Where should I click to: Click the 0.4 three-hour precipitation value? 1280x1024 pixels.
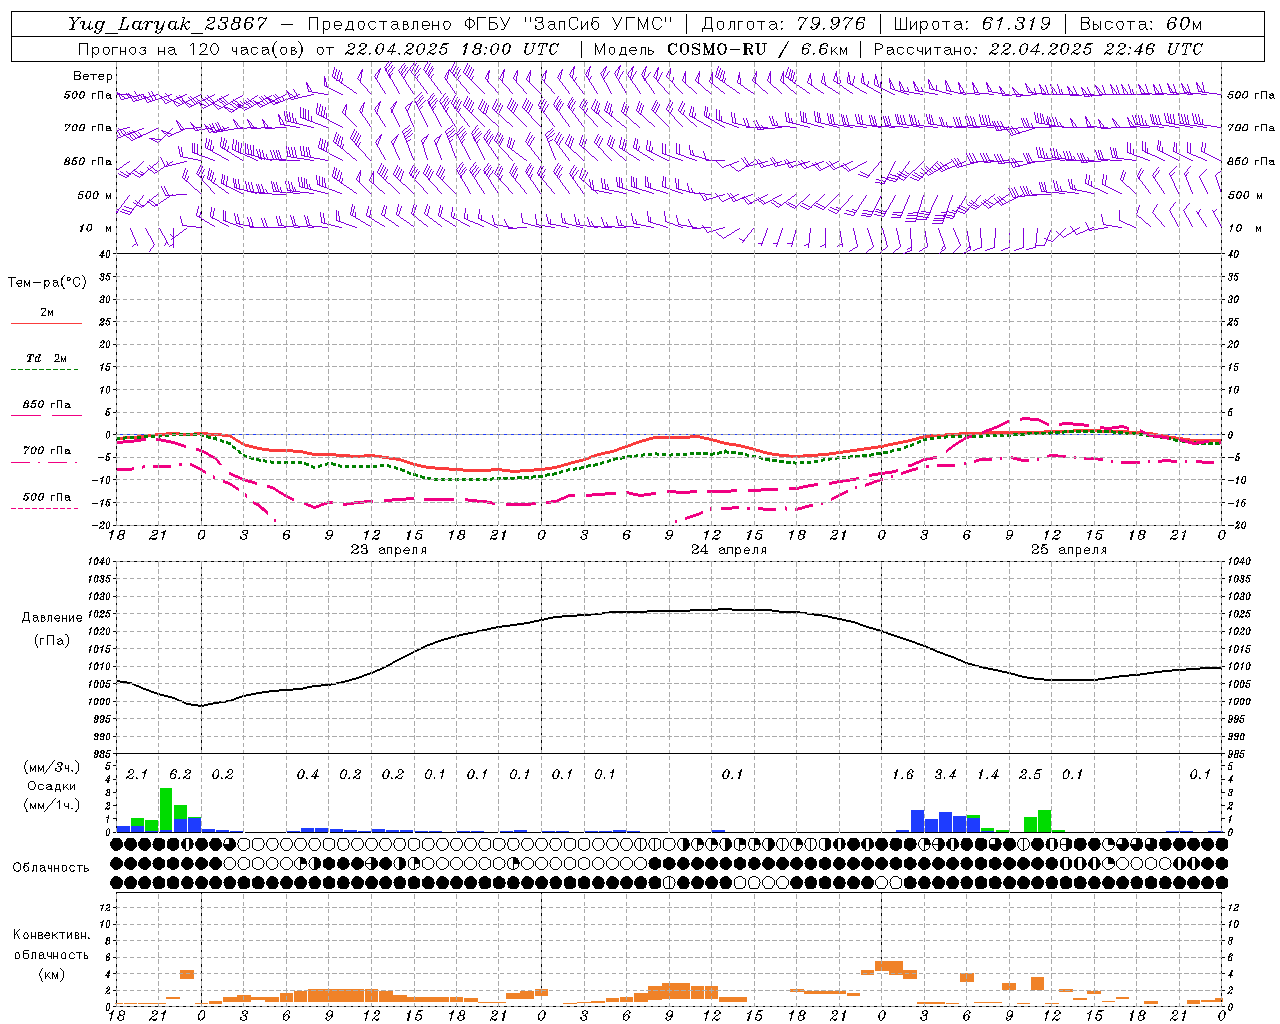(x=308, y=775)
